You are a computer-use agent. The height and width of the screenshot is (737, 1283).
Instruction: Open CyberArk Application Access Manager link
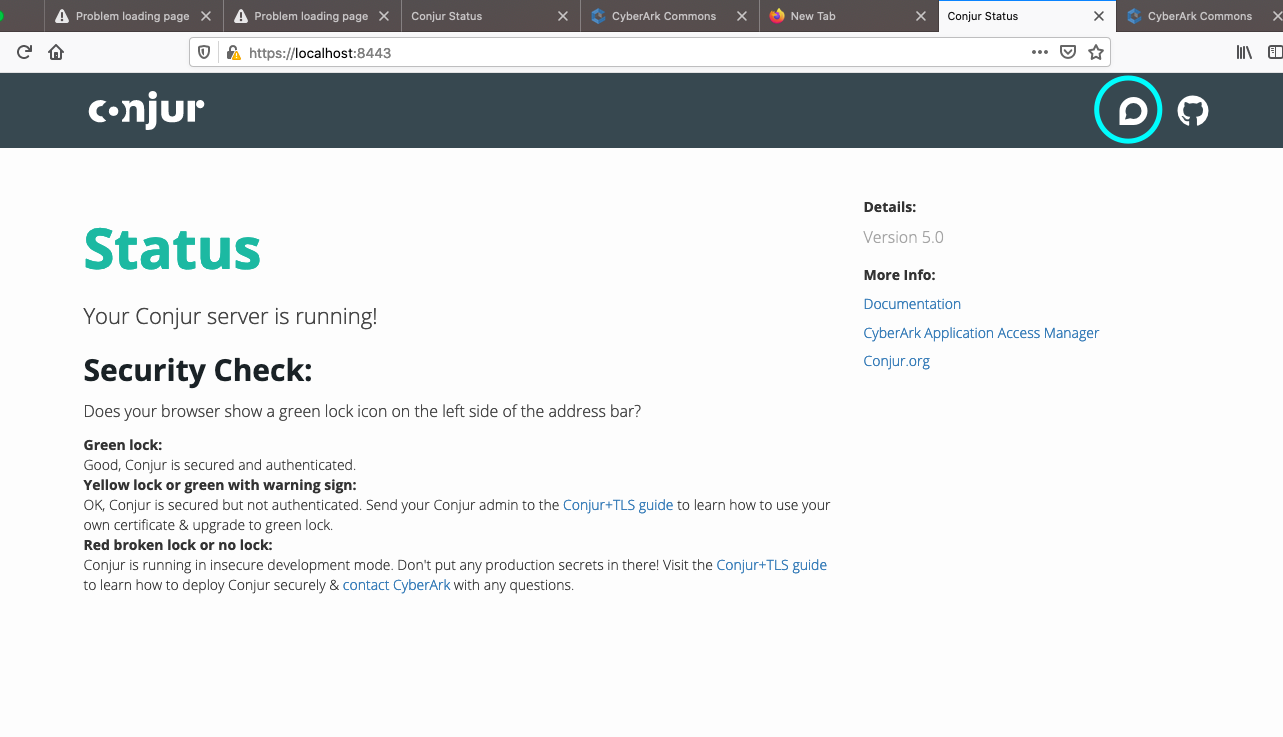(x=981, y=333)
